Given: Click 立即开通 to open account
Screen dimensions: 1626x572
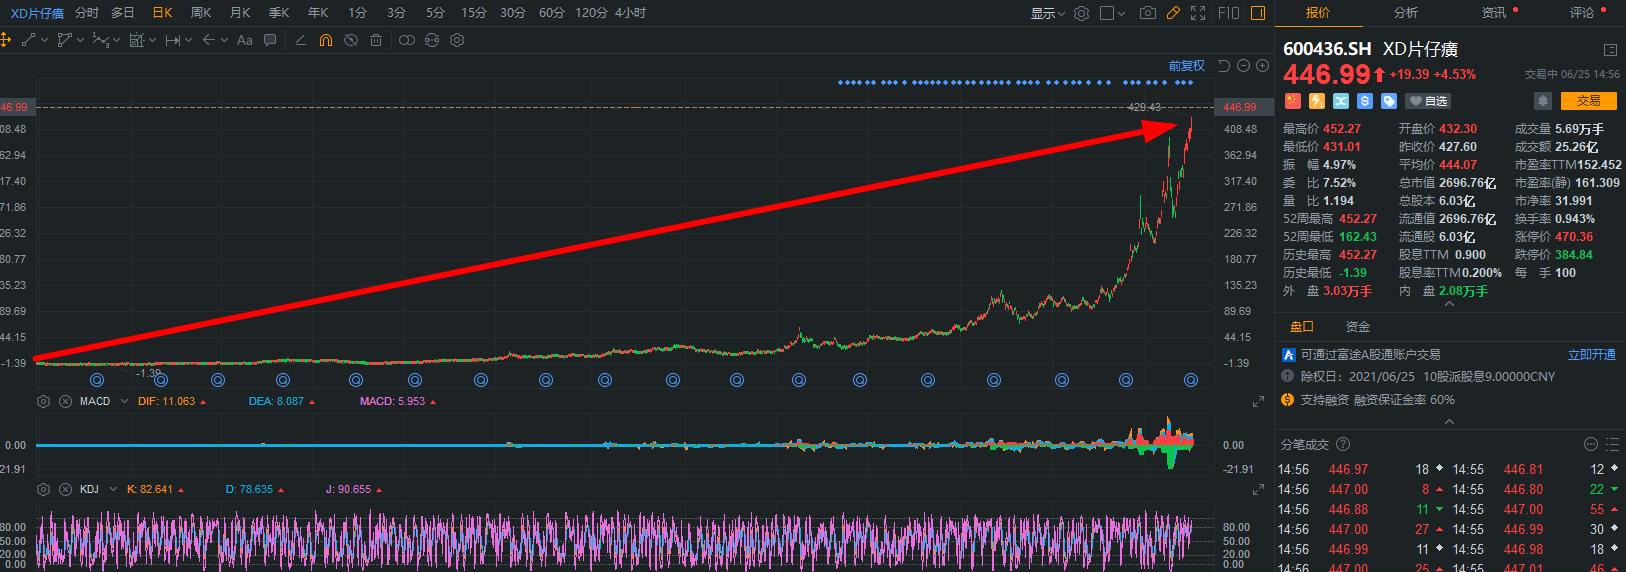Looking at the screenshot, I should 1592,354.
